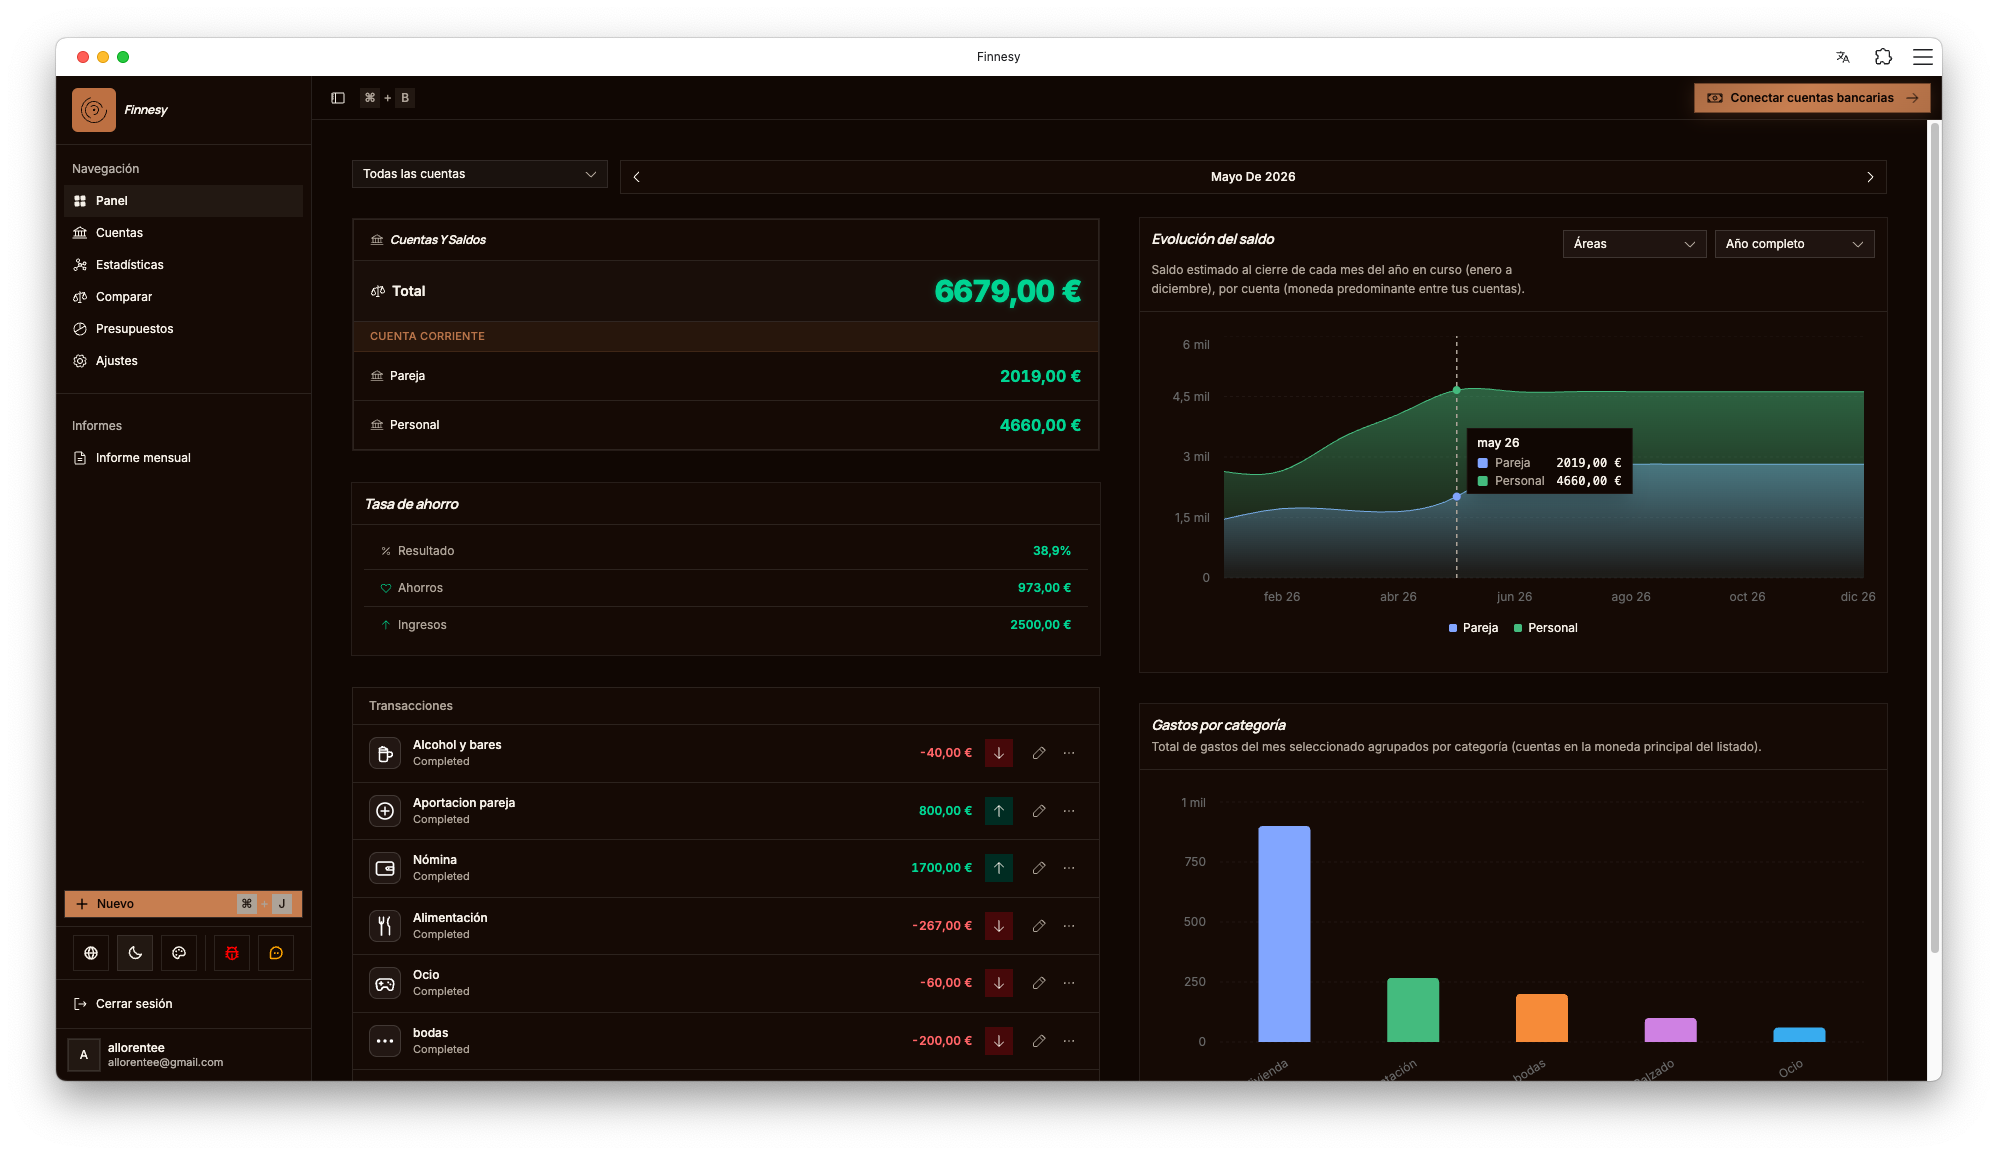
Task: Edit the Ocio transaction
Action: [x=1039, y=983]
